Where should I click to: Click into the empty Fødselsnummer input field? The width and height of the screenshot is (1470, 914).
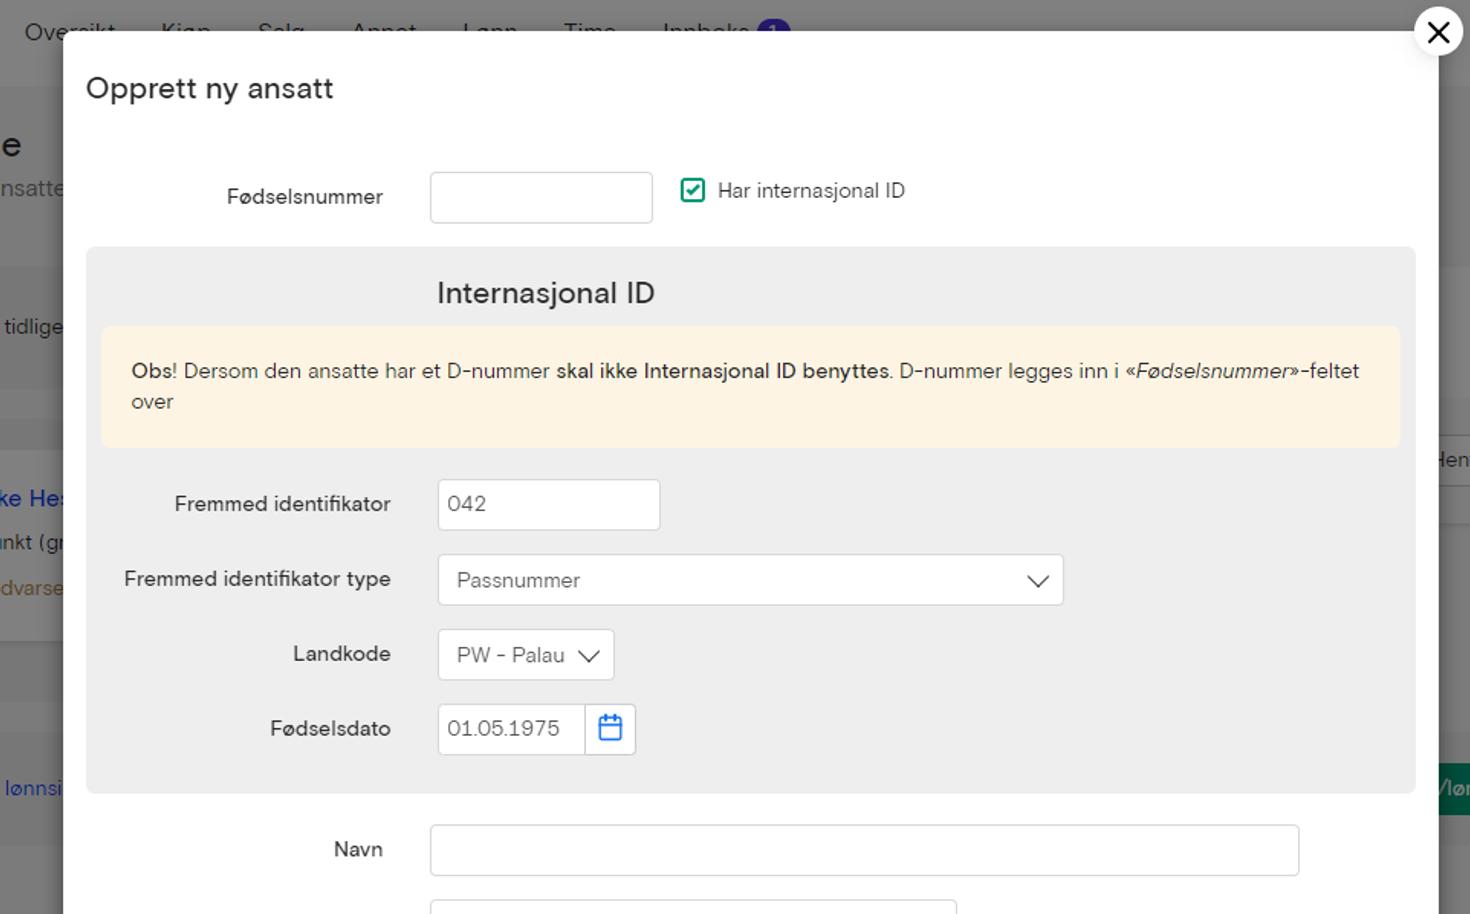point(541,197)
